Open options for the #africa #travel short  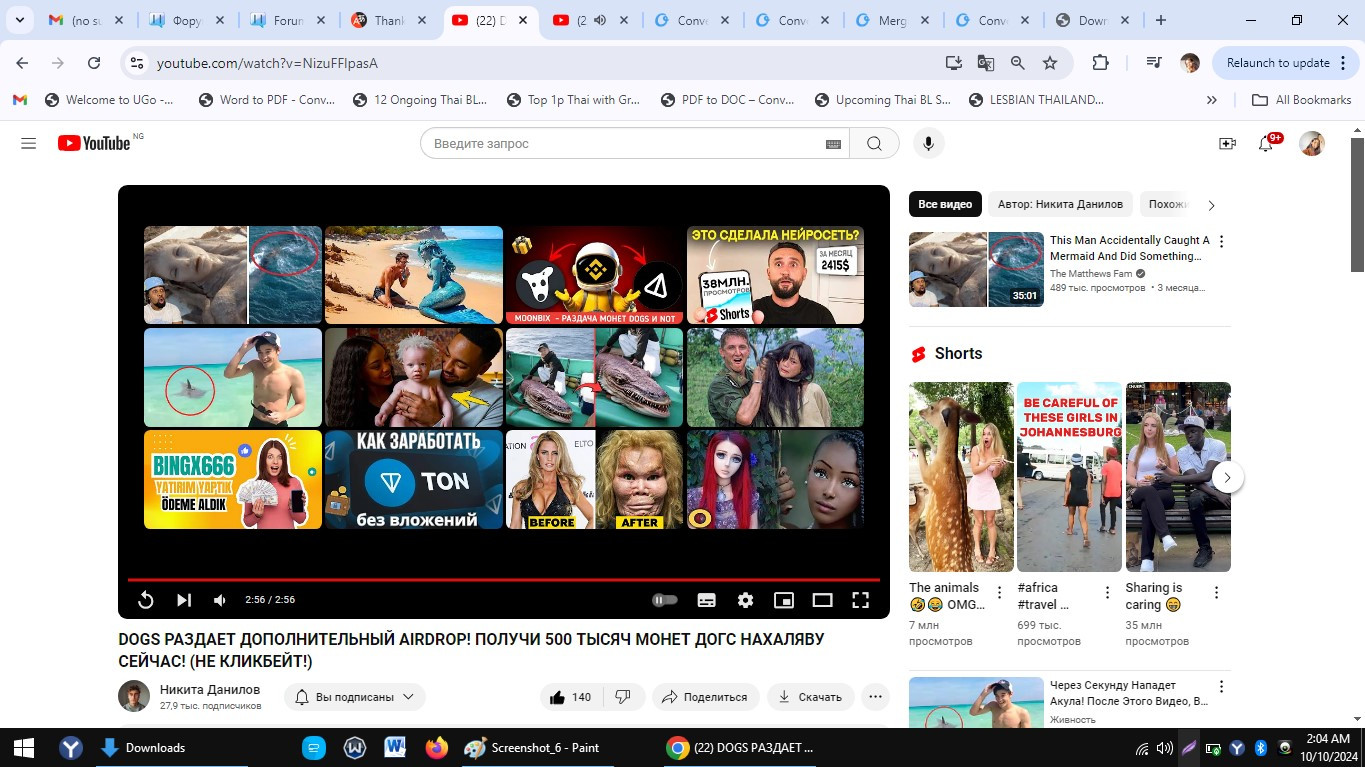(x=1107, y=593)
